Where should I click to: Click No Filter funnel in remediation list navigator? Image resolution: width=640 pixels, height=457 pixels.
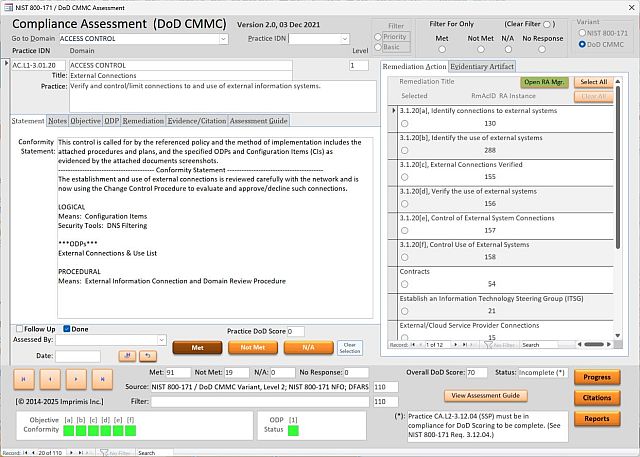click(x=500, y=345)
